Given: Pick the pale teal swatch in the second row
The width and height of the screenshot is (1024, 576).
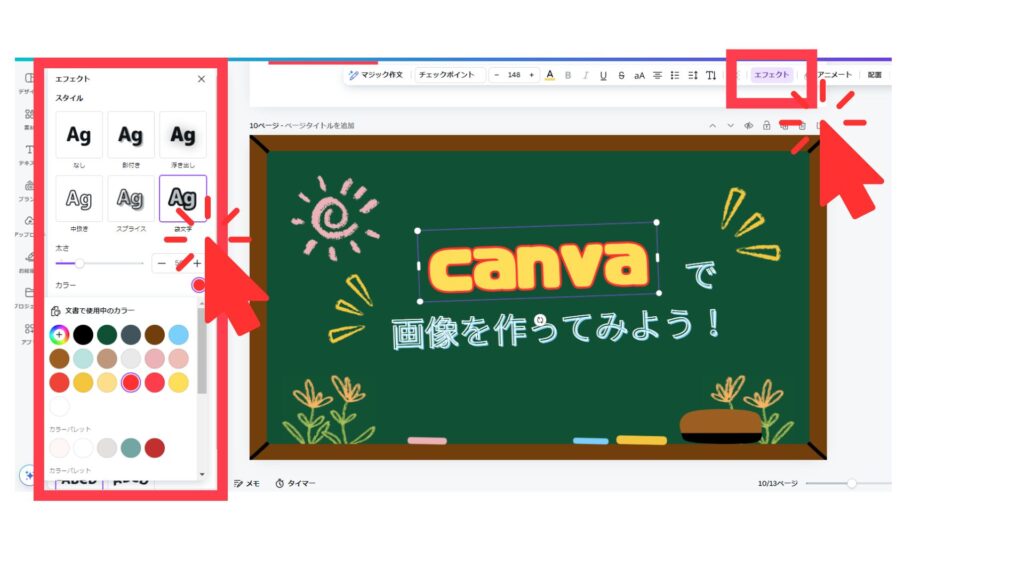Looking at the screenshot, I should 83,359.
